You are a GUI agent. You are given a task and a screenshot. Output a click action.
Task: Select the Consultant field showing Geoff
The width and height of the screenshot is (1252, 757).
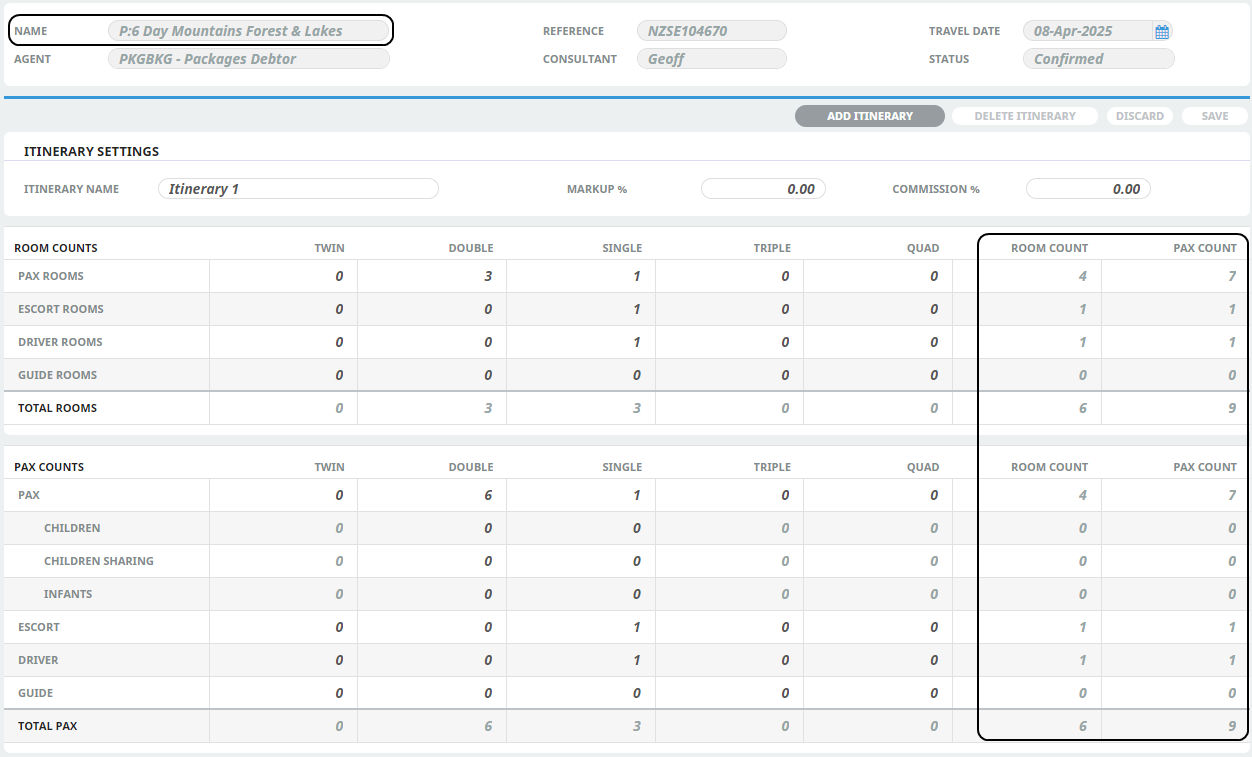[x=711, y=59]
